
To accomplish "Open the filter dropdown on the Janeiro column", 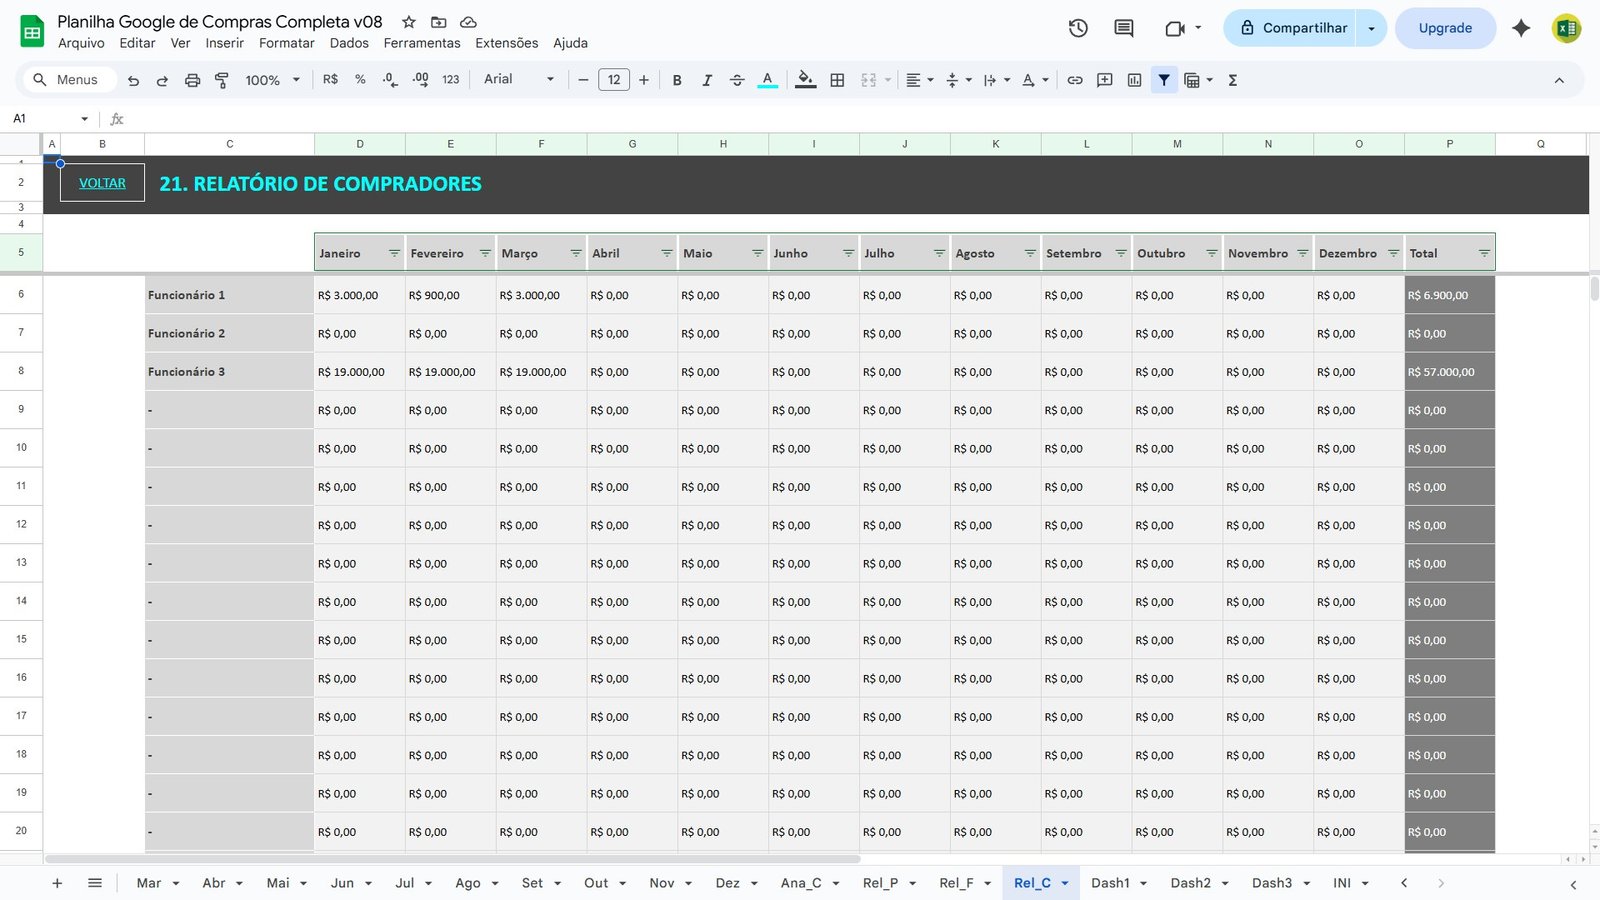I will (x=392, y=253).
